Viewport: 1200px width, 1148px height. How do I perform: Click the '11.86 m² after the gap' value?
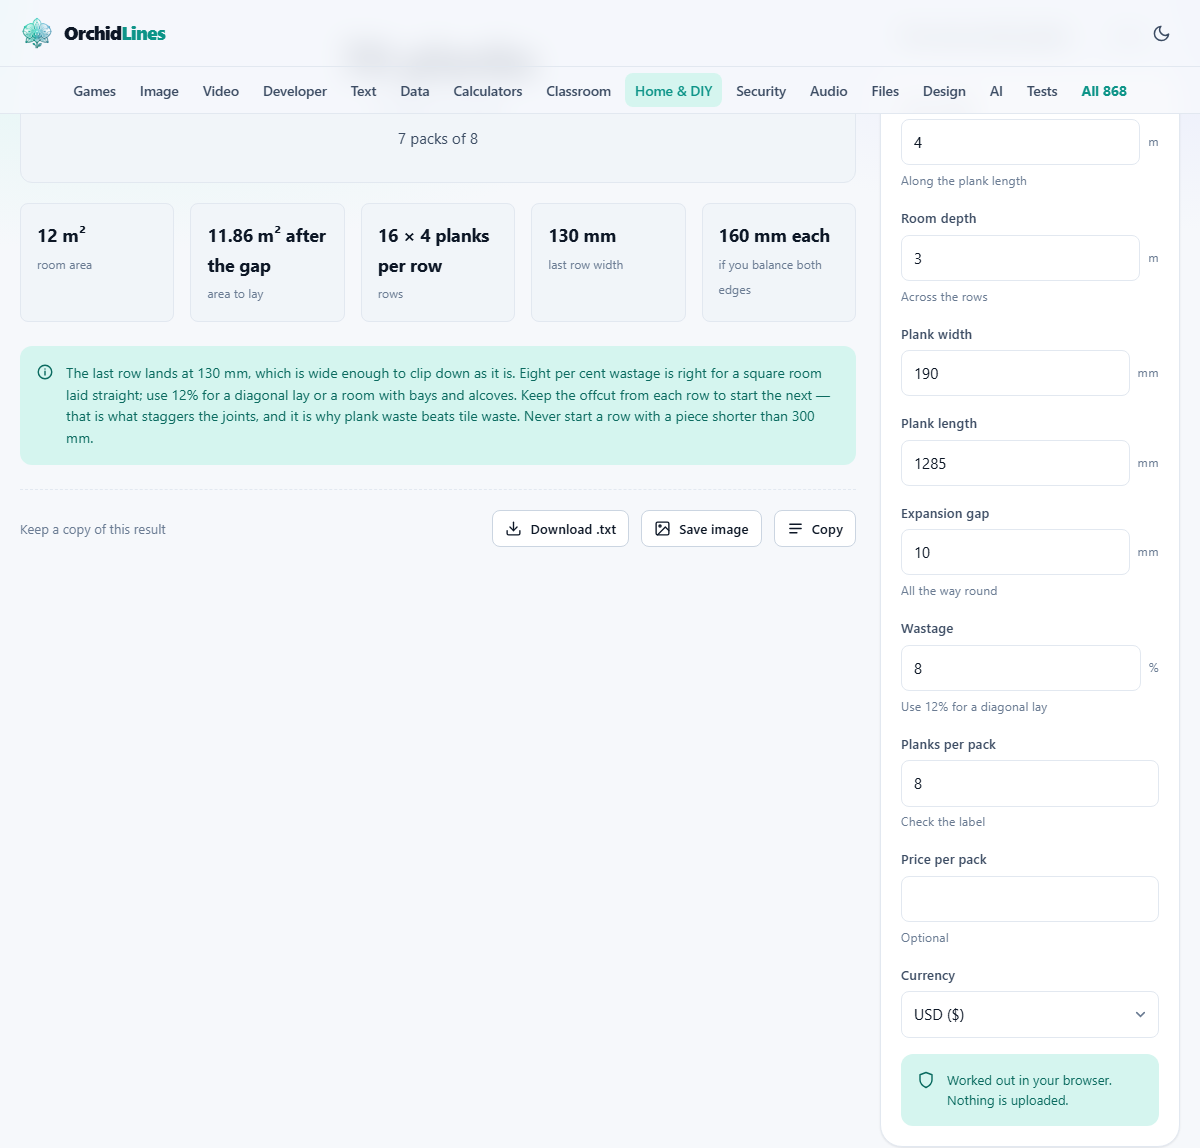267,250
